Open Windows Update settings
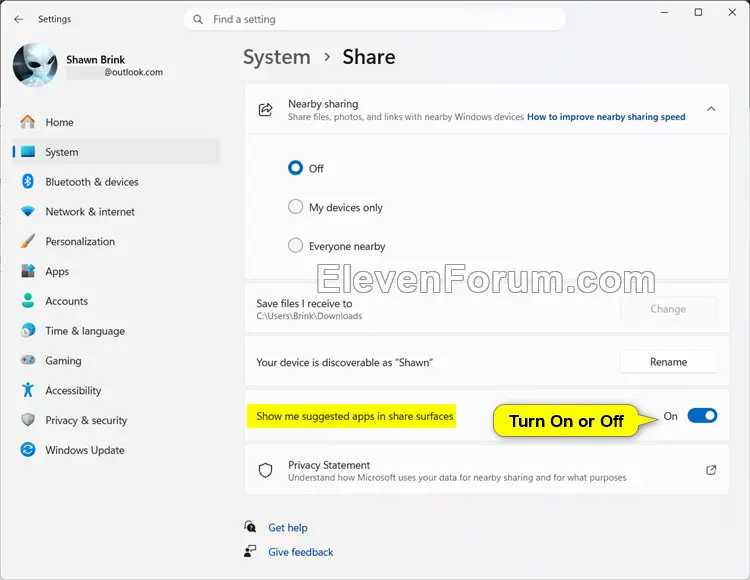This screenshot has width=750, height=580. point(116,449)
